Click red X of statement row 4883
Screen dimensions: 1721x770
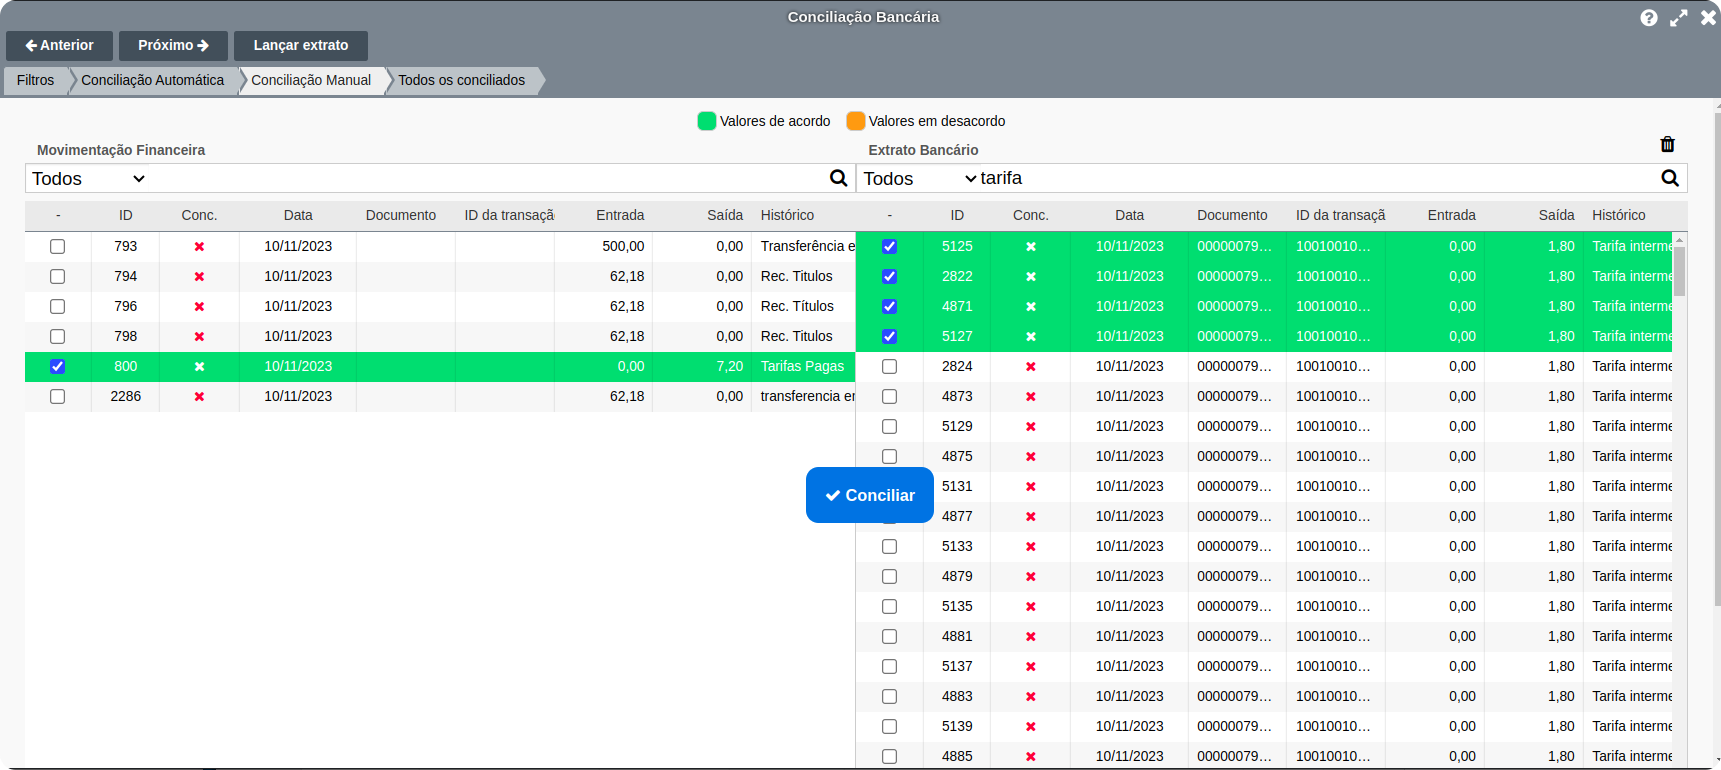[x=1031, y=696]
